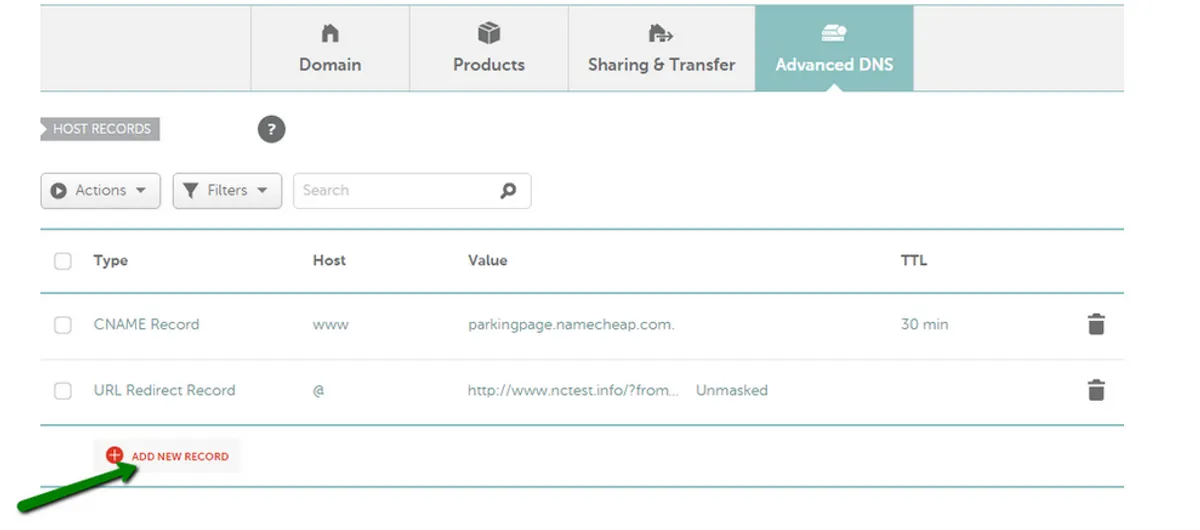The width and height of the screenshot is (1200, 530).
Task: Click the Host column header
Action: point(329,260)
